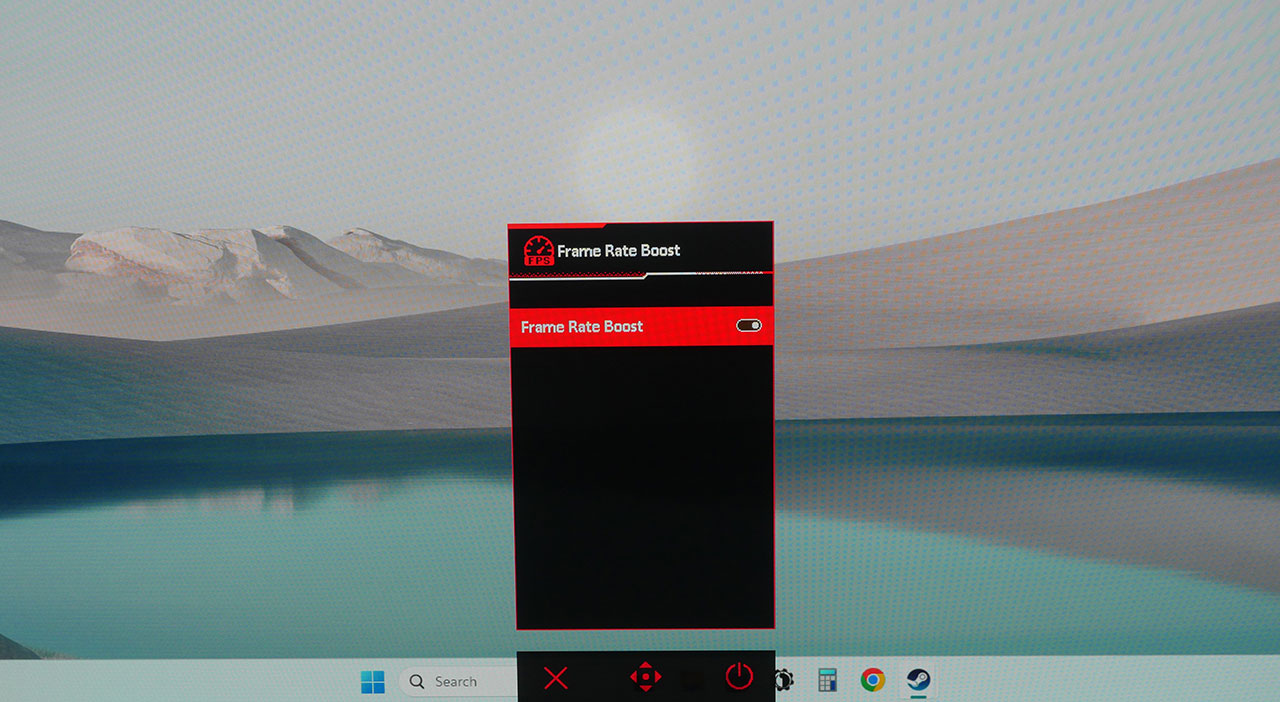Click the red four-way navigation icon
Screen dimensions: 1280x702
646,677
